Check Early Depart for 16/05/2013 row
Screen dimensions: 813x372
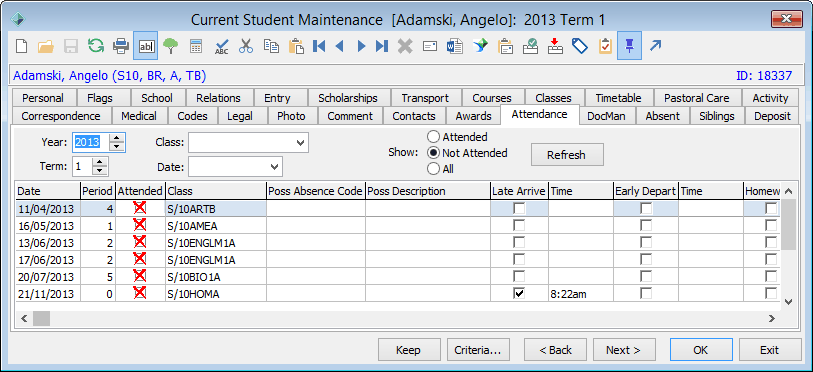click(646, 226)
